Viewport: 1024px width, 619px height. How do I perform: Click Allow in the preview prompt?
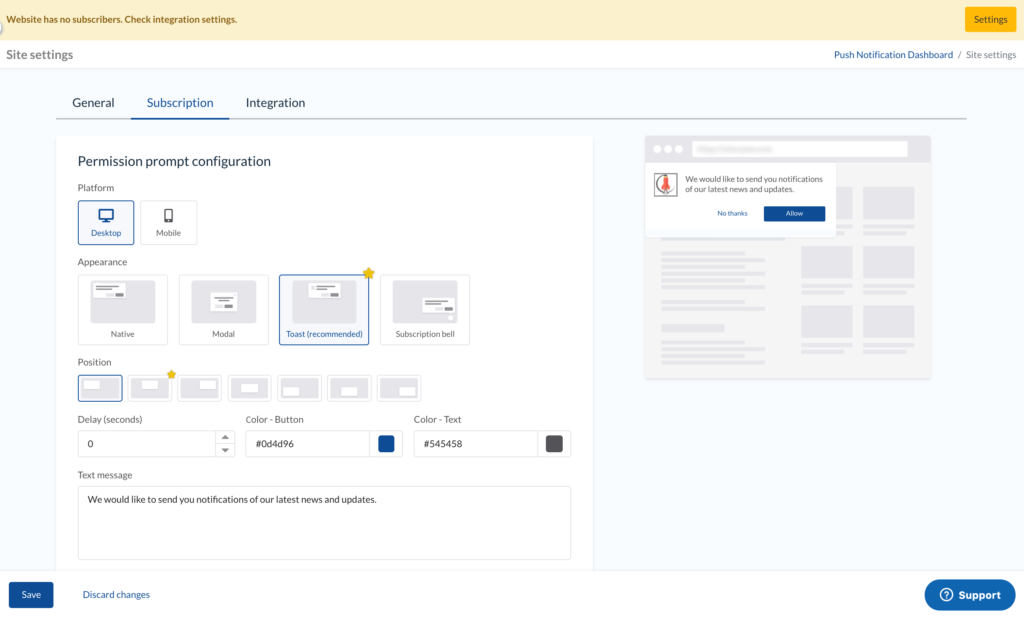click(794, 214)
